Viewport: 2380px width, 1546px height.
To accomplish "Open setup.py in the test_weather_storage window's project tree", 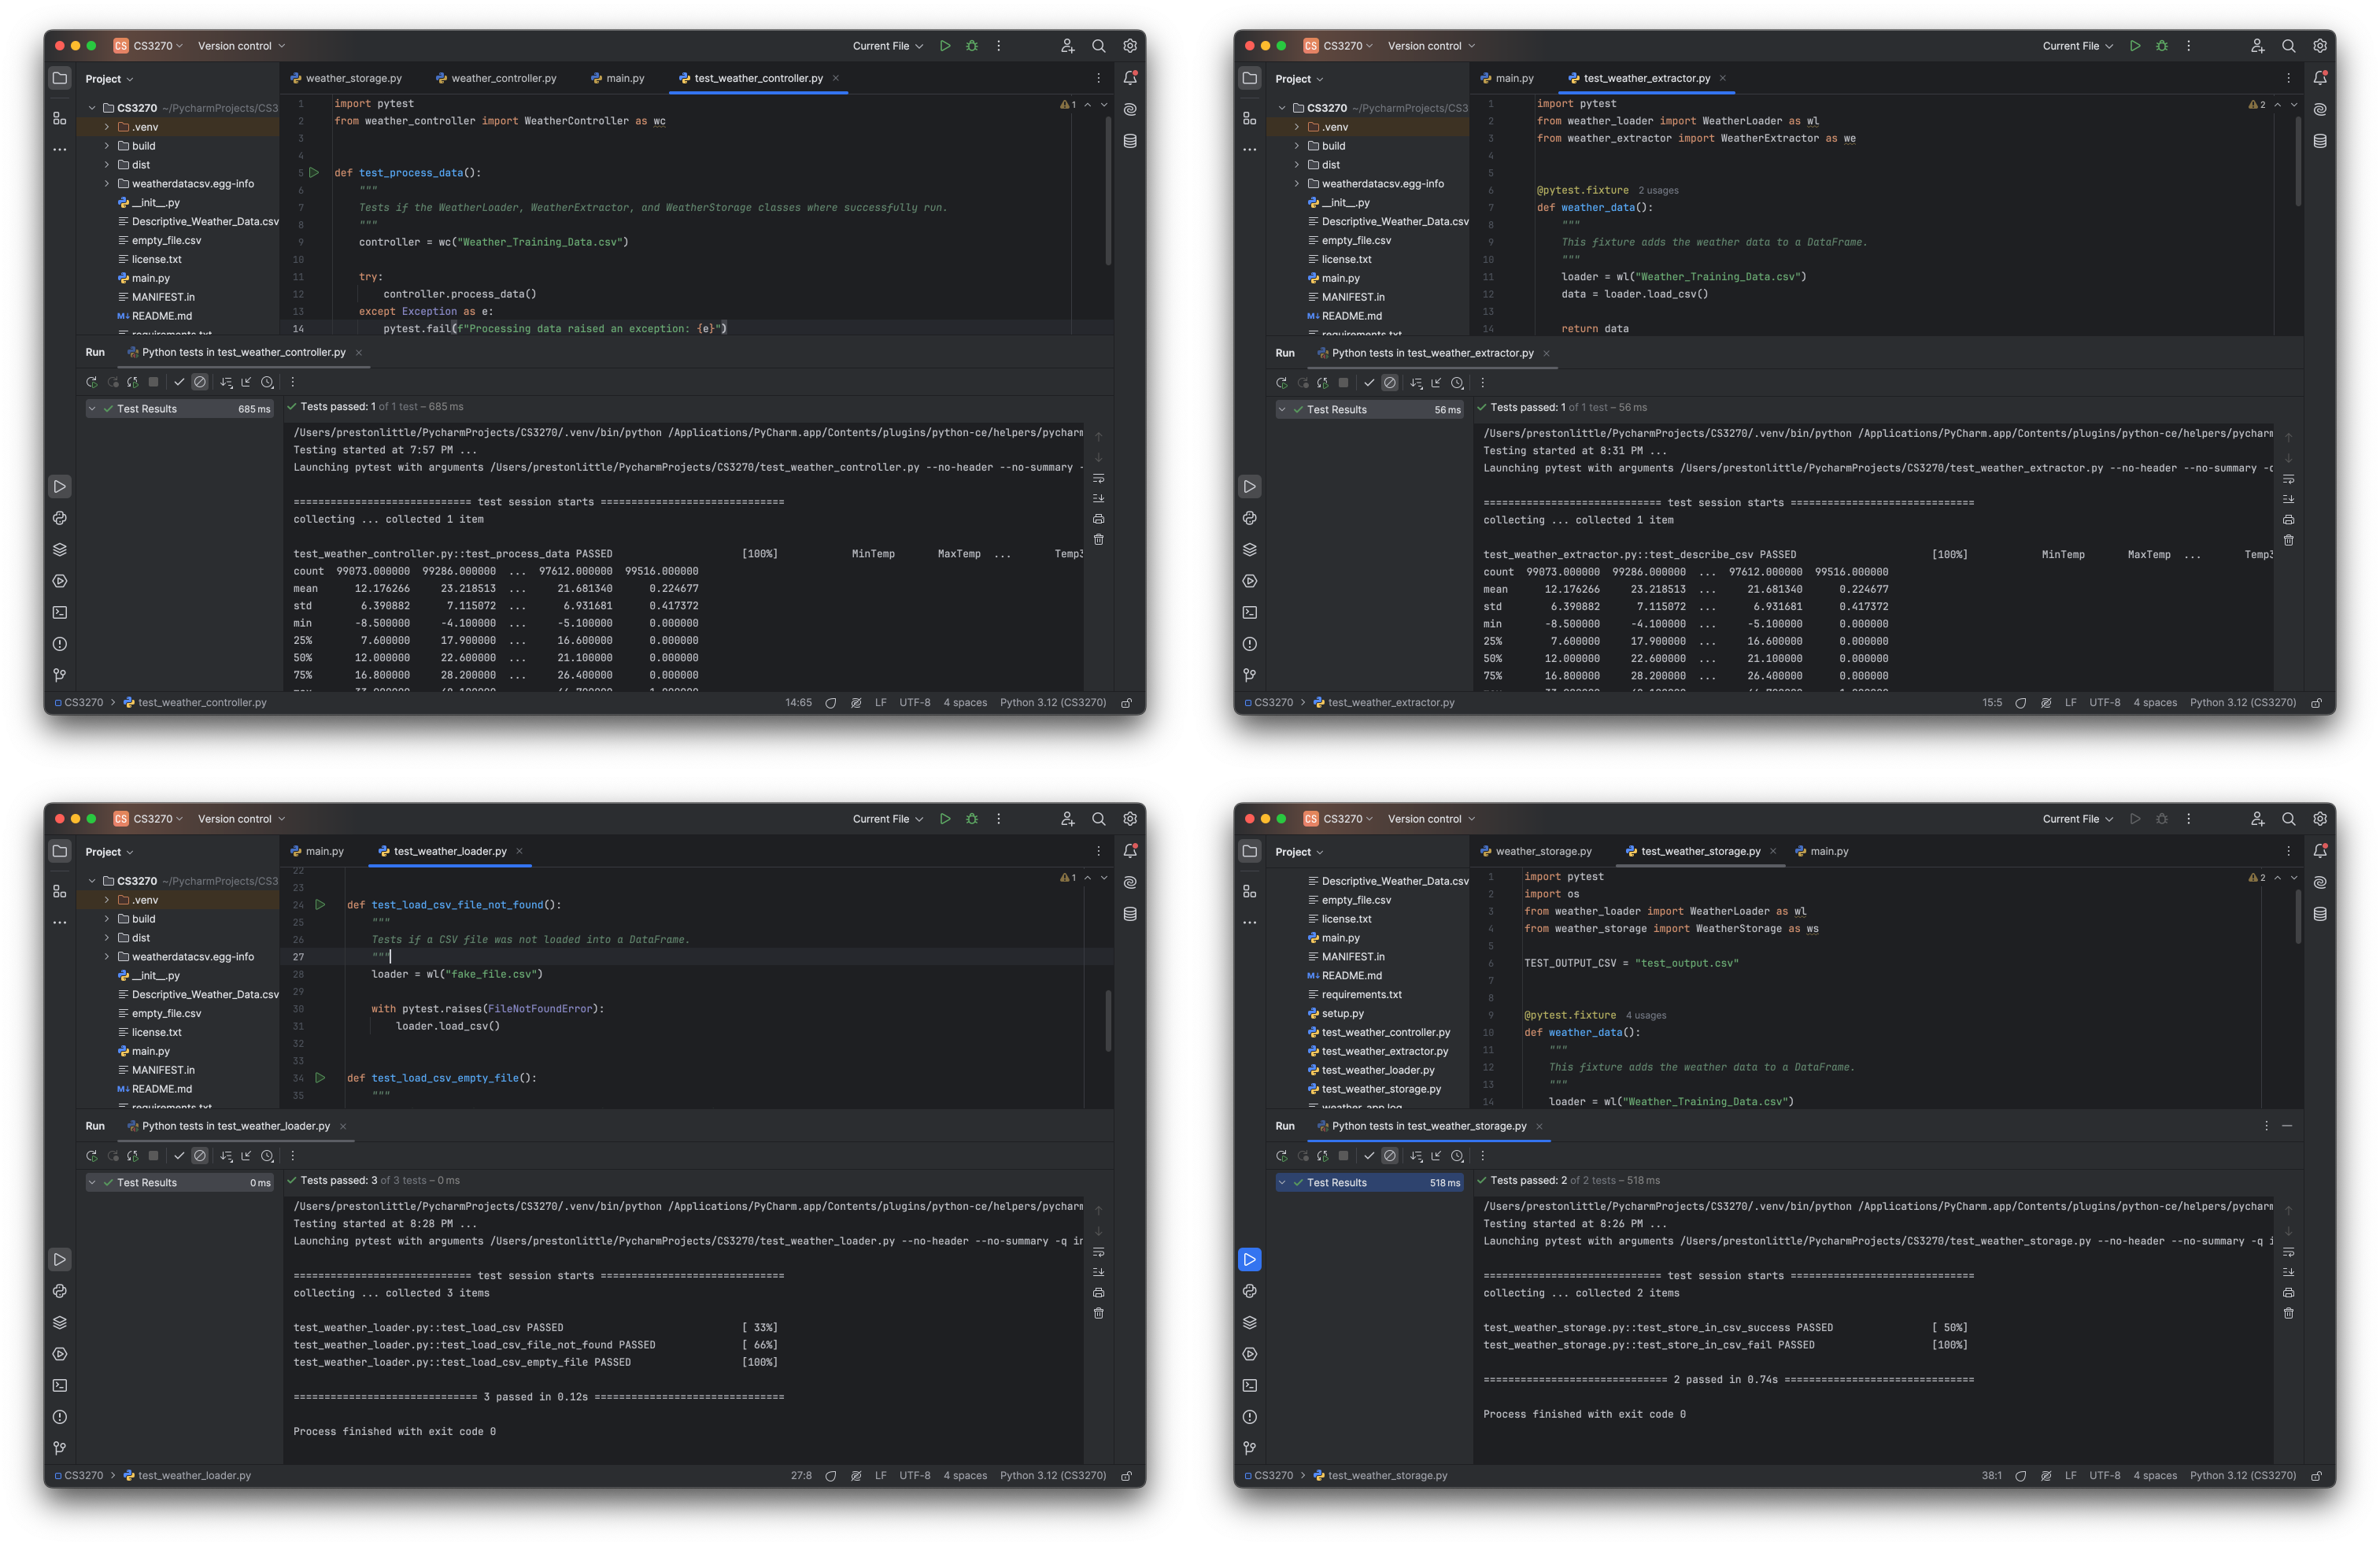I will pos(1342,1013).
